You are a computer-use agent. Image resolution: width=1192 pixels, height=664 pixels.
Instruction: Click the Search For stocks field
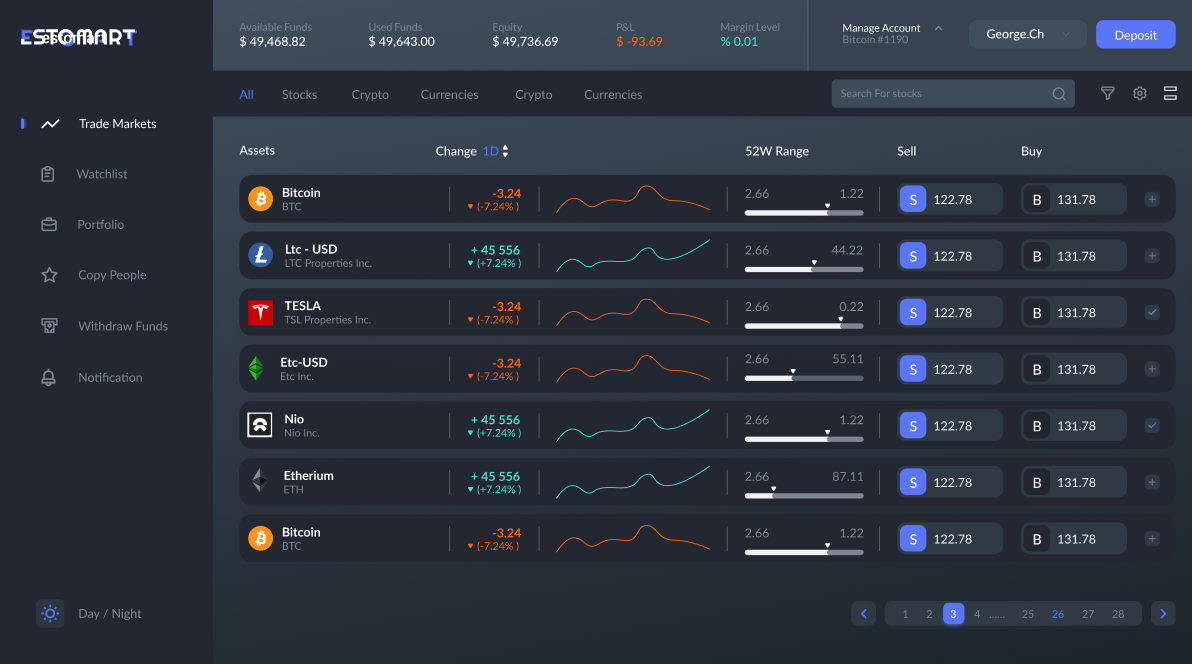pyautogui.click(x=940, y=94)
